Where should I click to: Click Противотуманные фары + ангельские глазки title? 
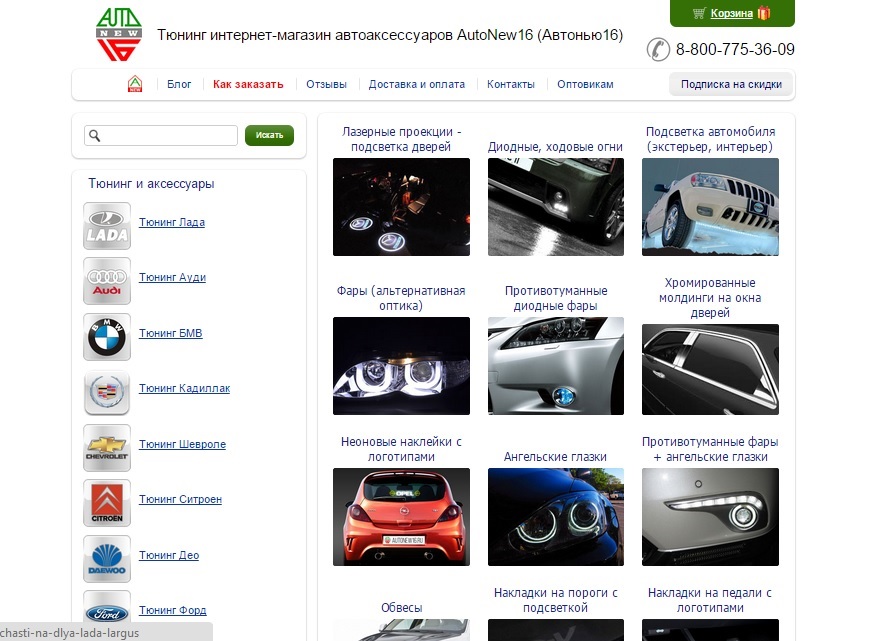click(x=710, y=449)
